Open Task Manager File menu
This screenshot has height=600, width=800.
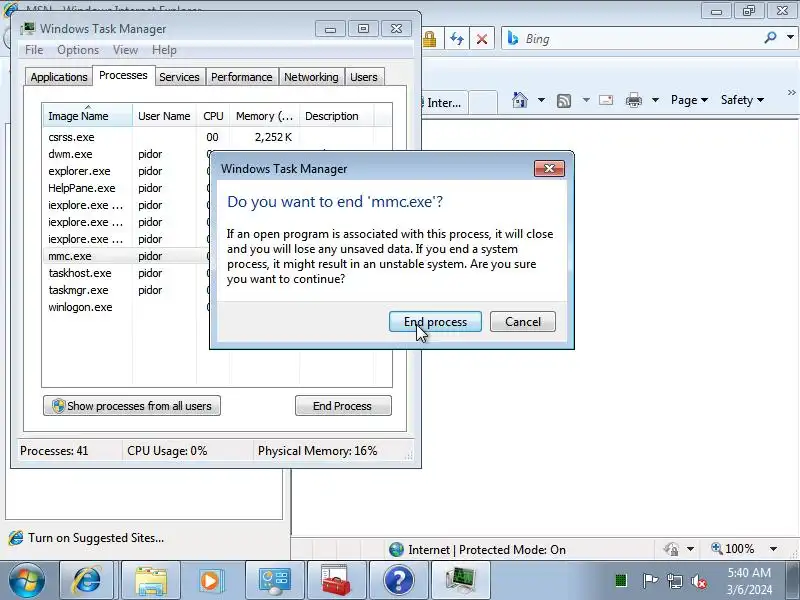(34, 50)
